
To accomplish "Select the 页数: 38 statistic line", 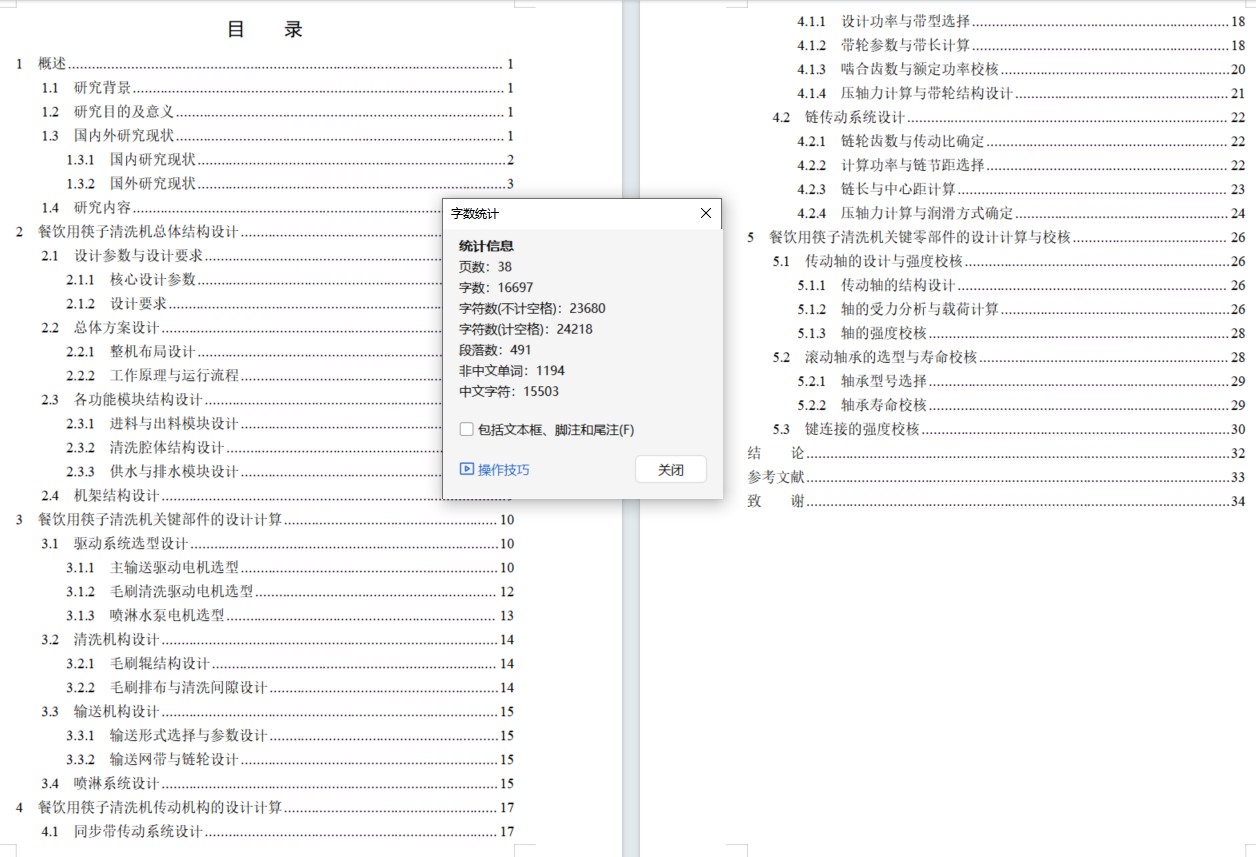I will click(x=485, y=266).
